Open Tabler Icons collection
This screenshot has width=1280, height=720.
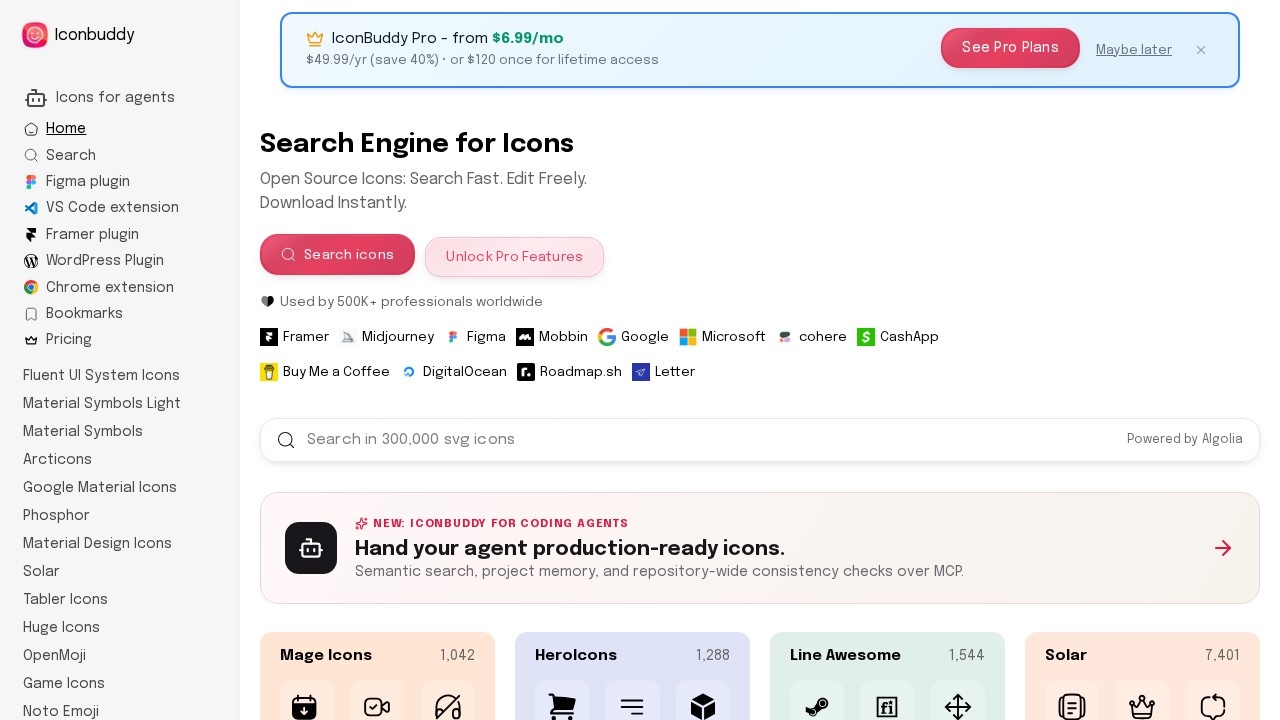(x=65, y=599)
